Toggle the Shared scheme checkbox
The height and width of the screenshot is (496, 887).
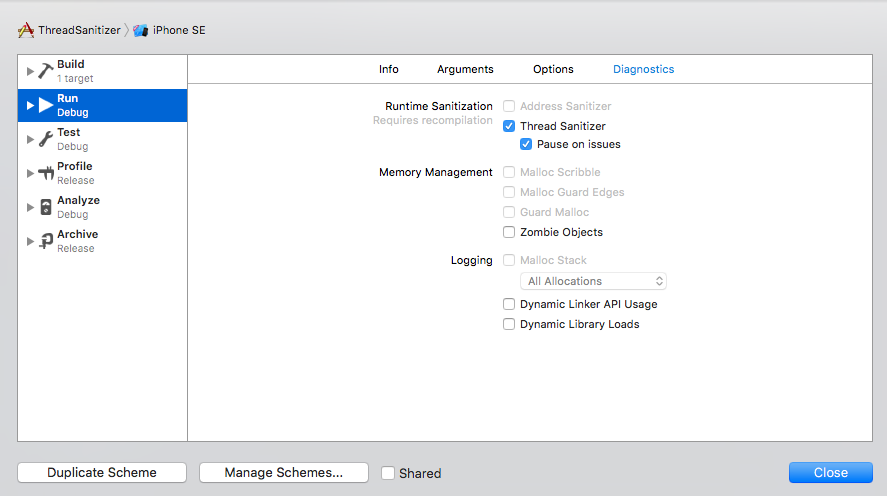(x=388, y=473)
